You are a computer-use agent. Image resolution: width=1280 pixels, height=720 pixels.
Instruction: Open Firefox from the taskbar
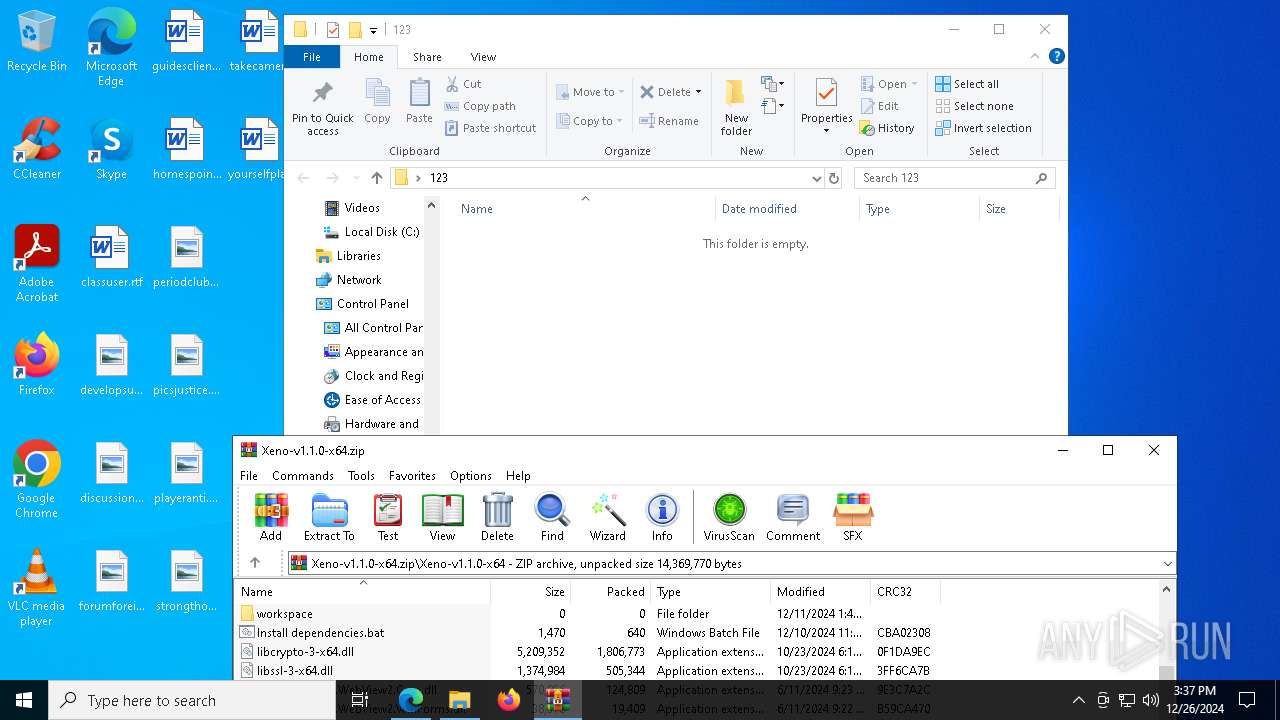pos(509,700)
